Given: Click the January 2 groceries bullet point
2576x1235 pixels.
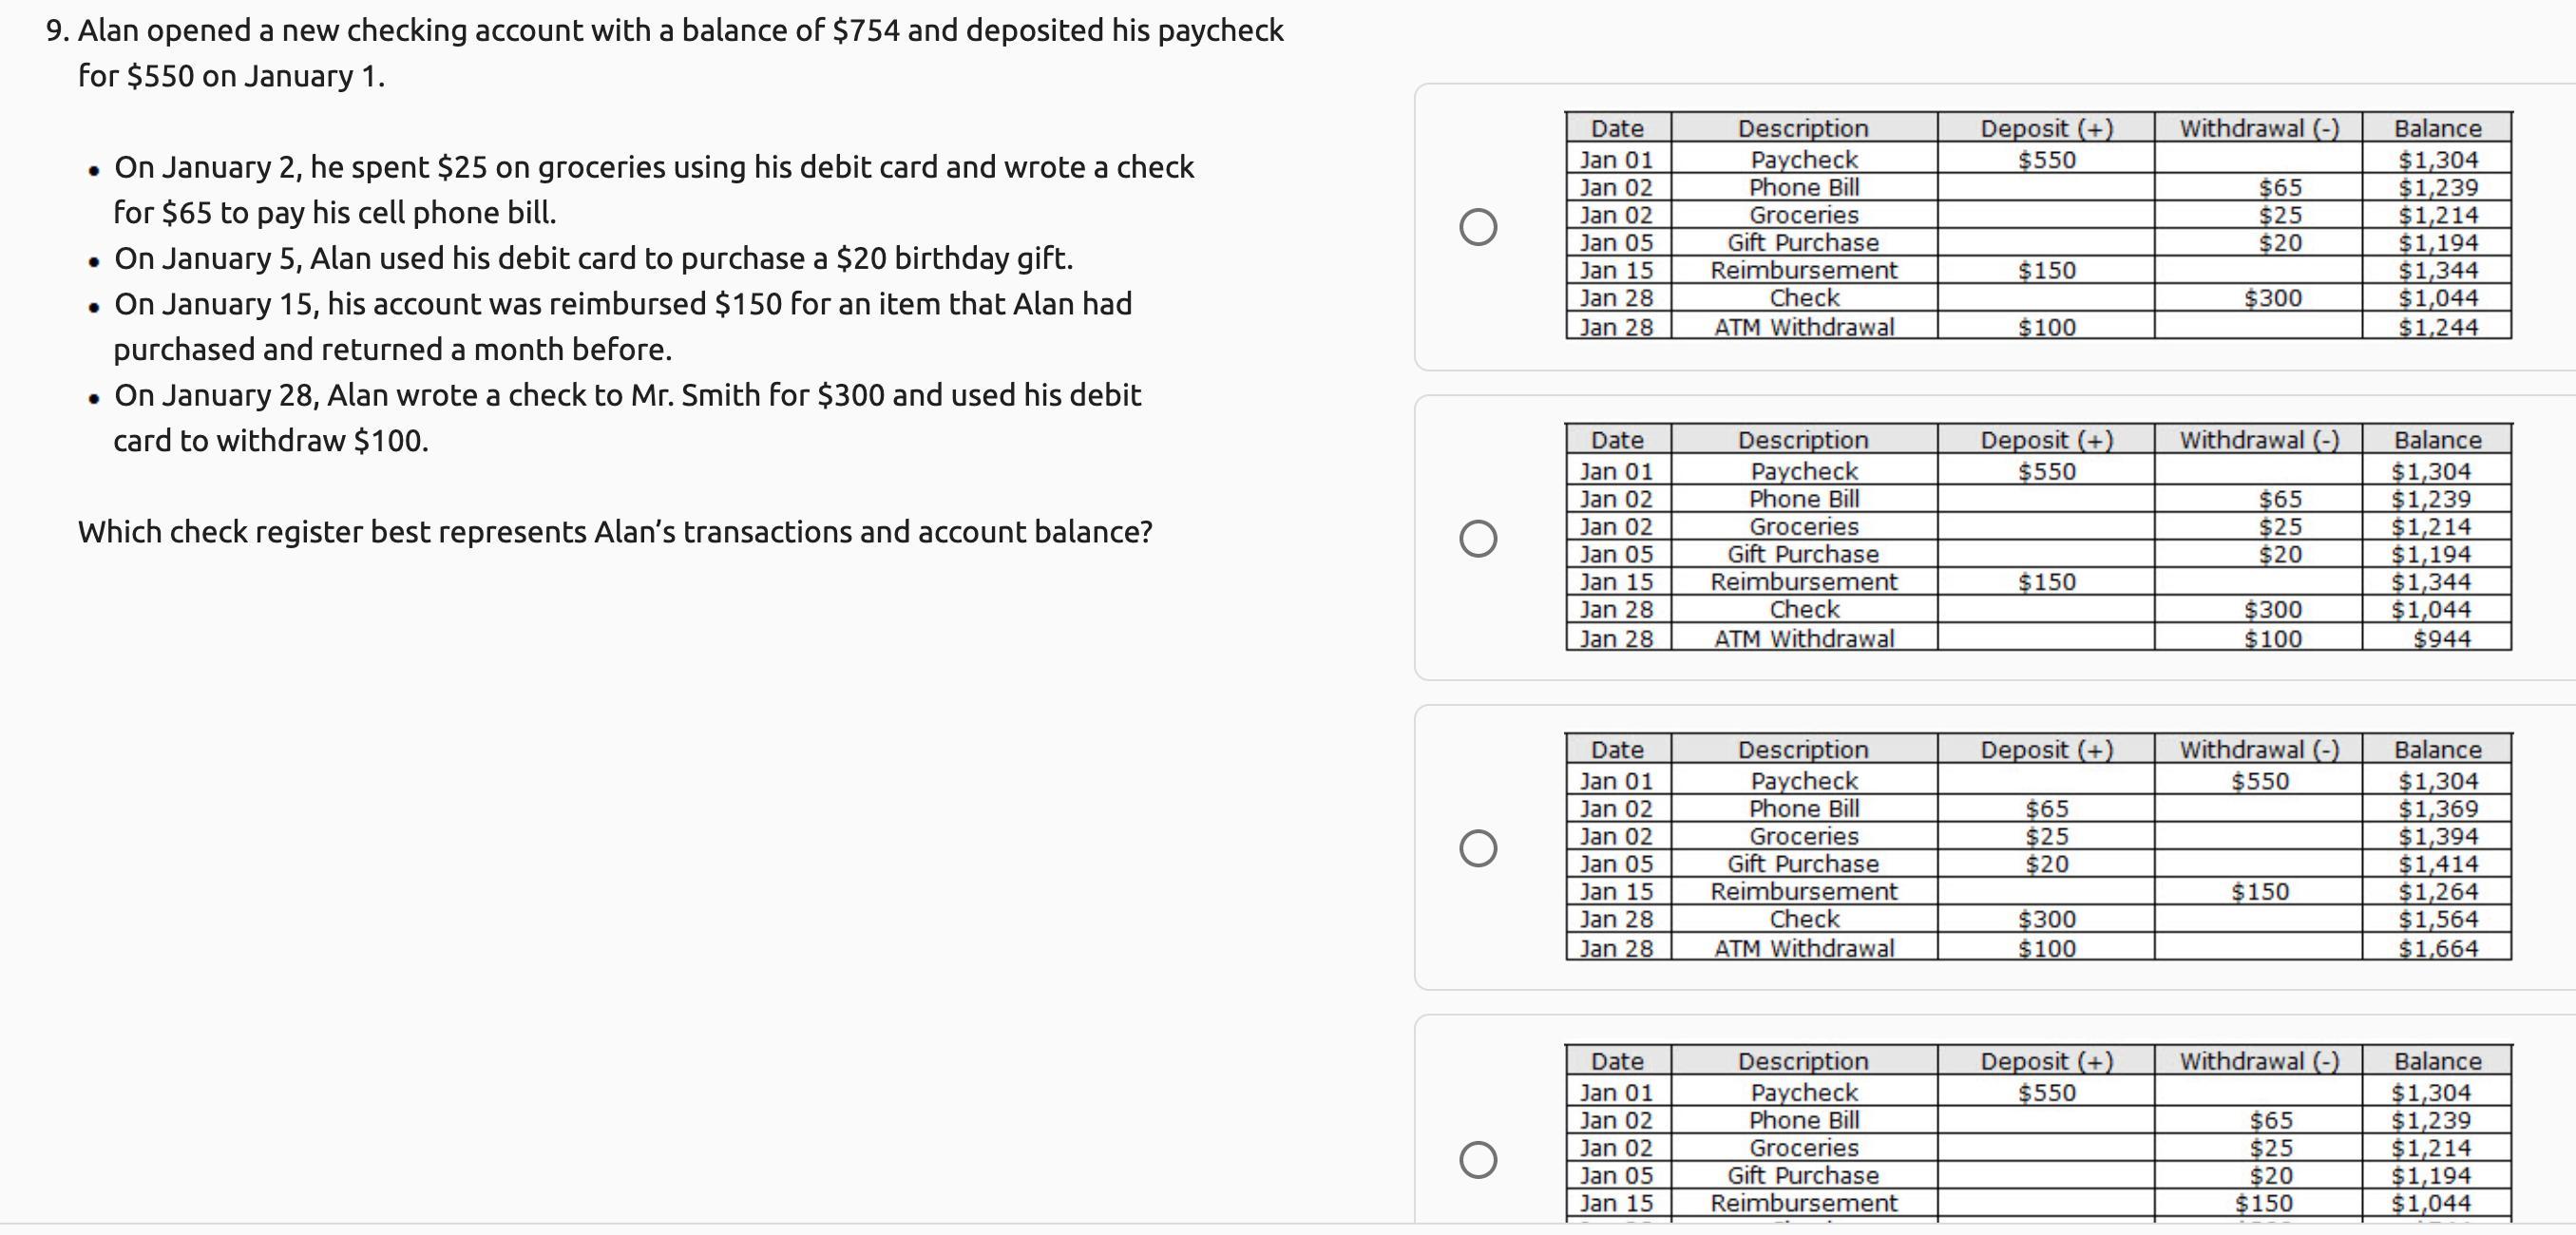Looking at the screenshot, I should tap(653, 189).
